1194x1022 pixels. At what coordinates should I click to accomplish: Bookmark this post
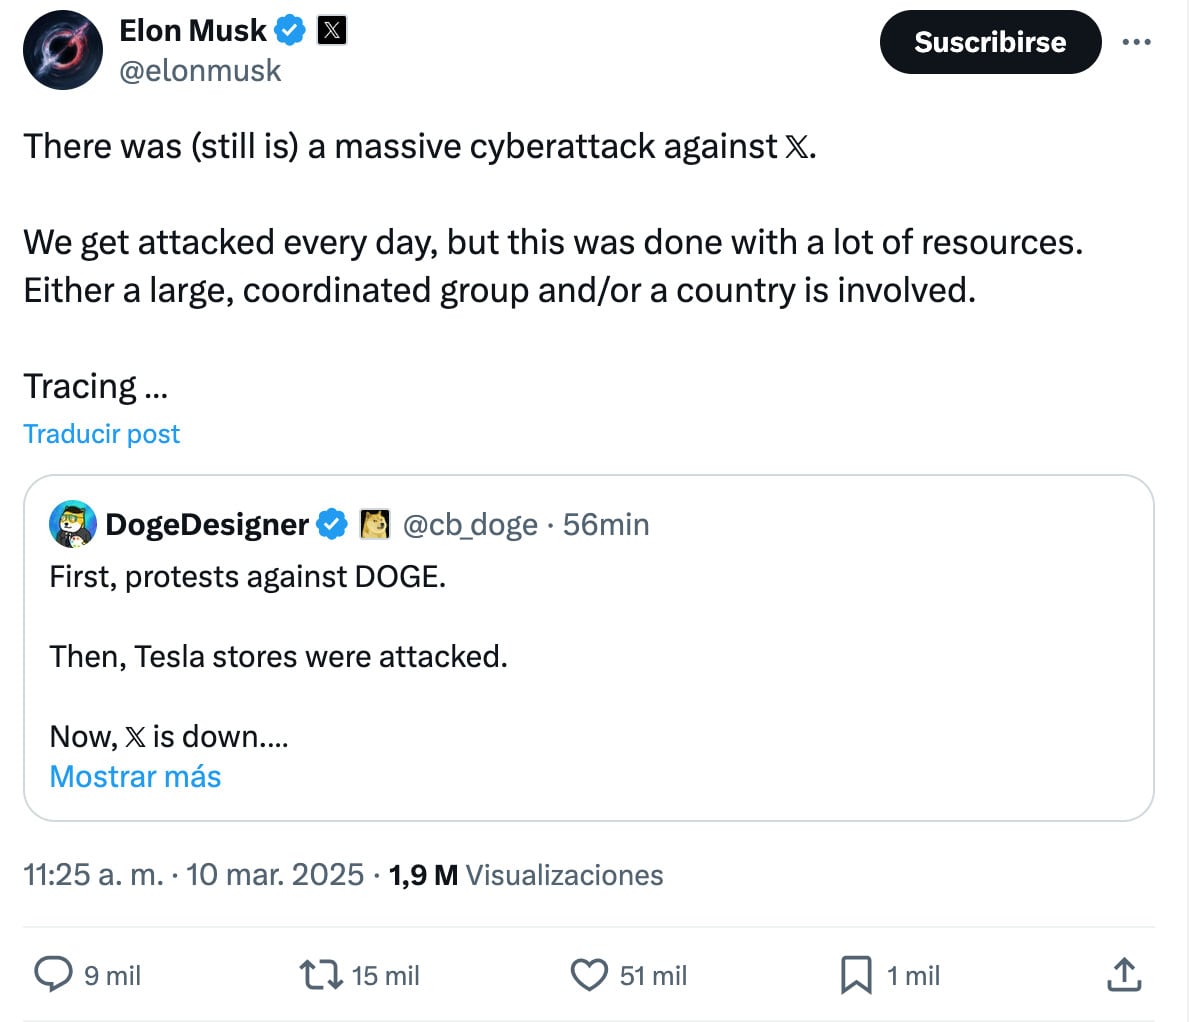coord(856,974)
